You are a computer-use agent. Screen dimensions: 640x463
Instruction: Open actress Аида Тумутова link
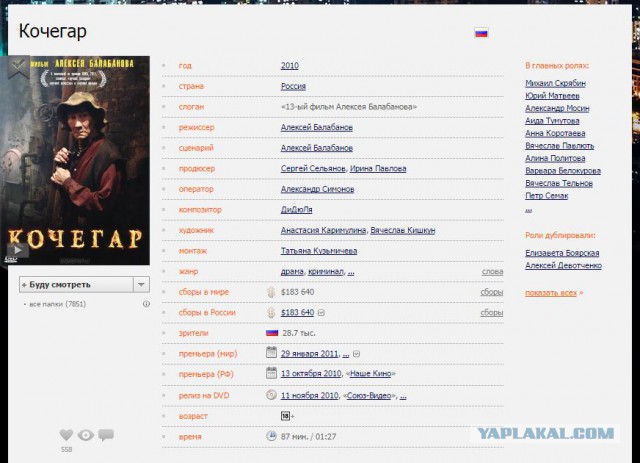pos(552,120)
